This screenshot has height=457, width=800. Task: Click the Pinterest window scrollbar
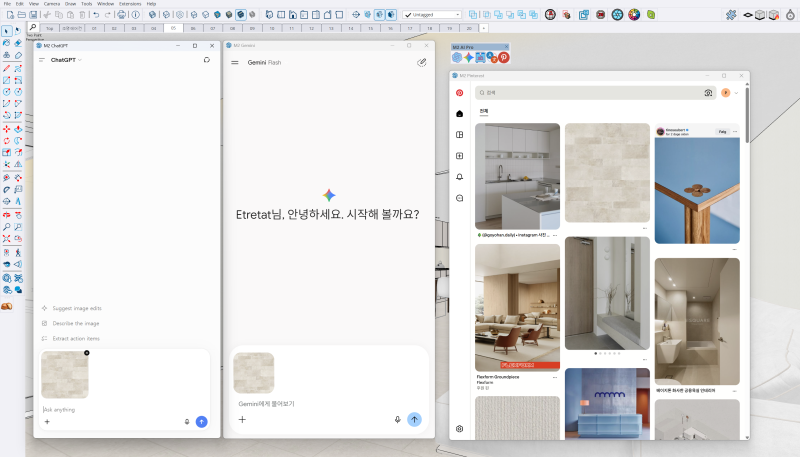coord(747,115)
